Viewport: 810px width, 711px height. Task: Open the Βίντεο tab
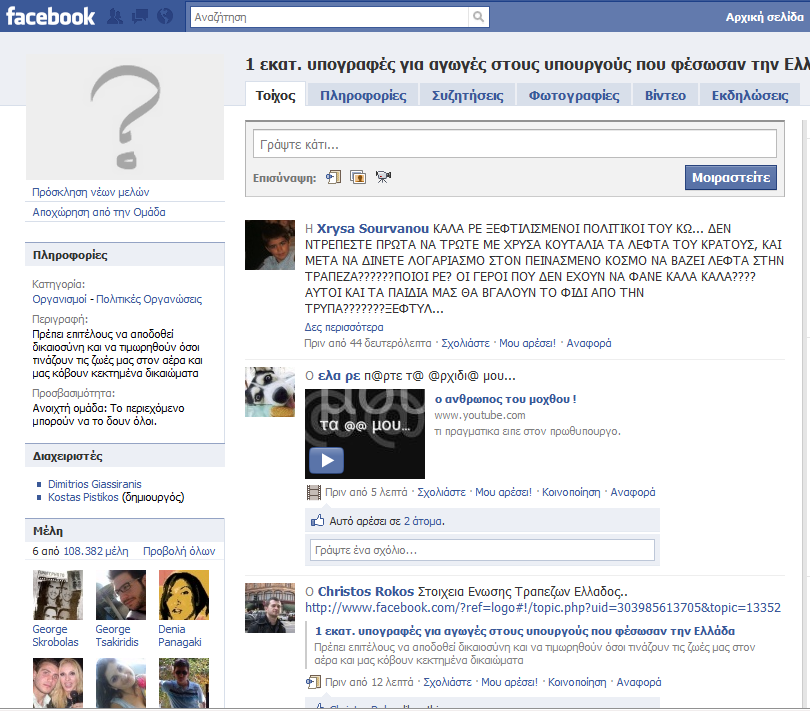click(x=665, y=96)
